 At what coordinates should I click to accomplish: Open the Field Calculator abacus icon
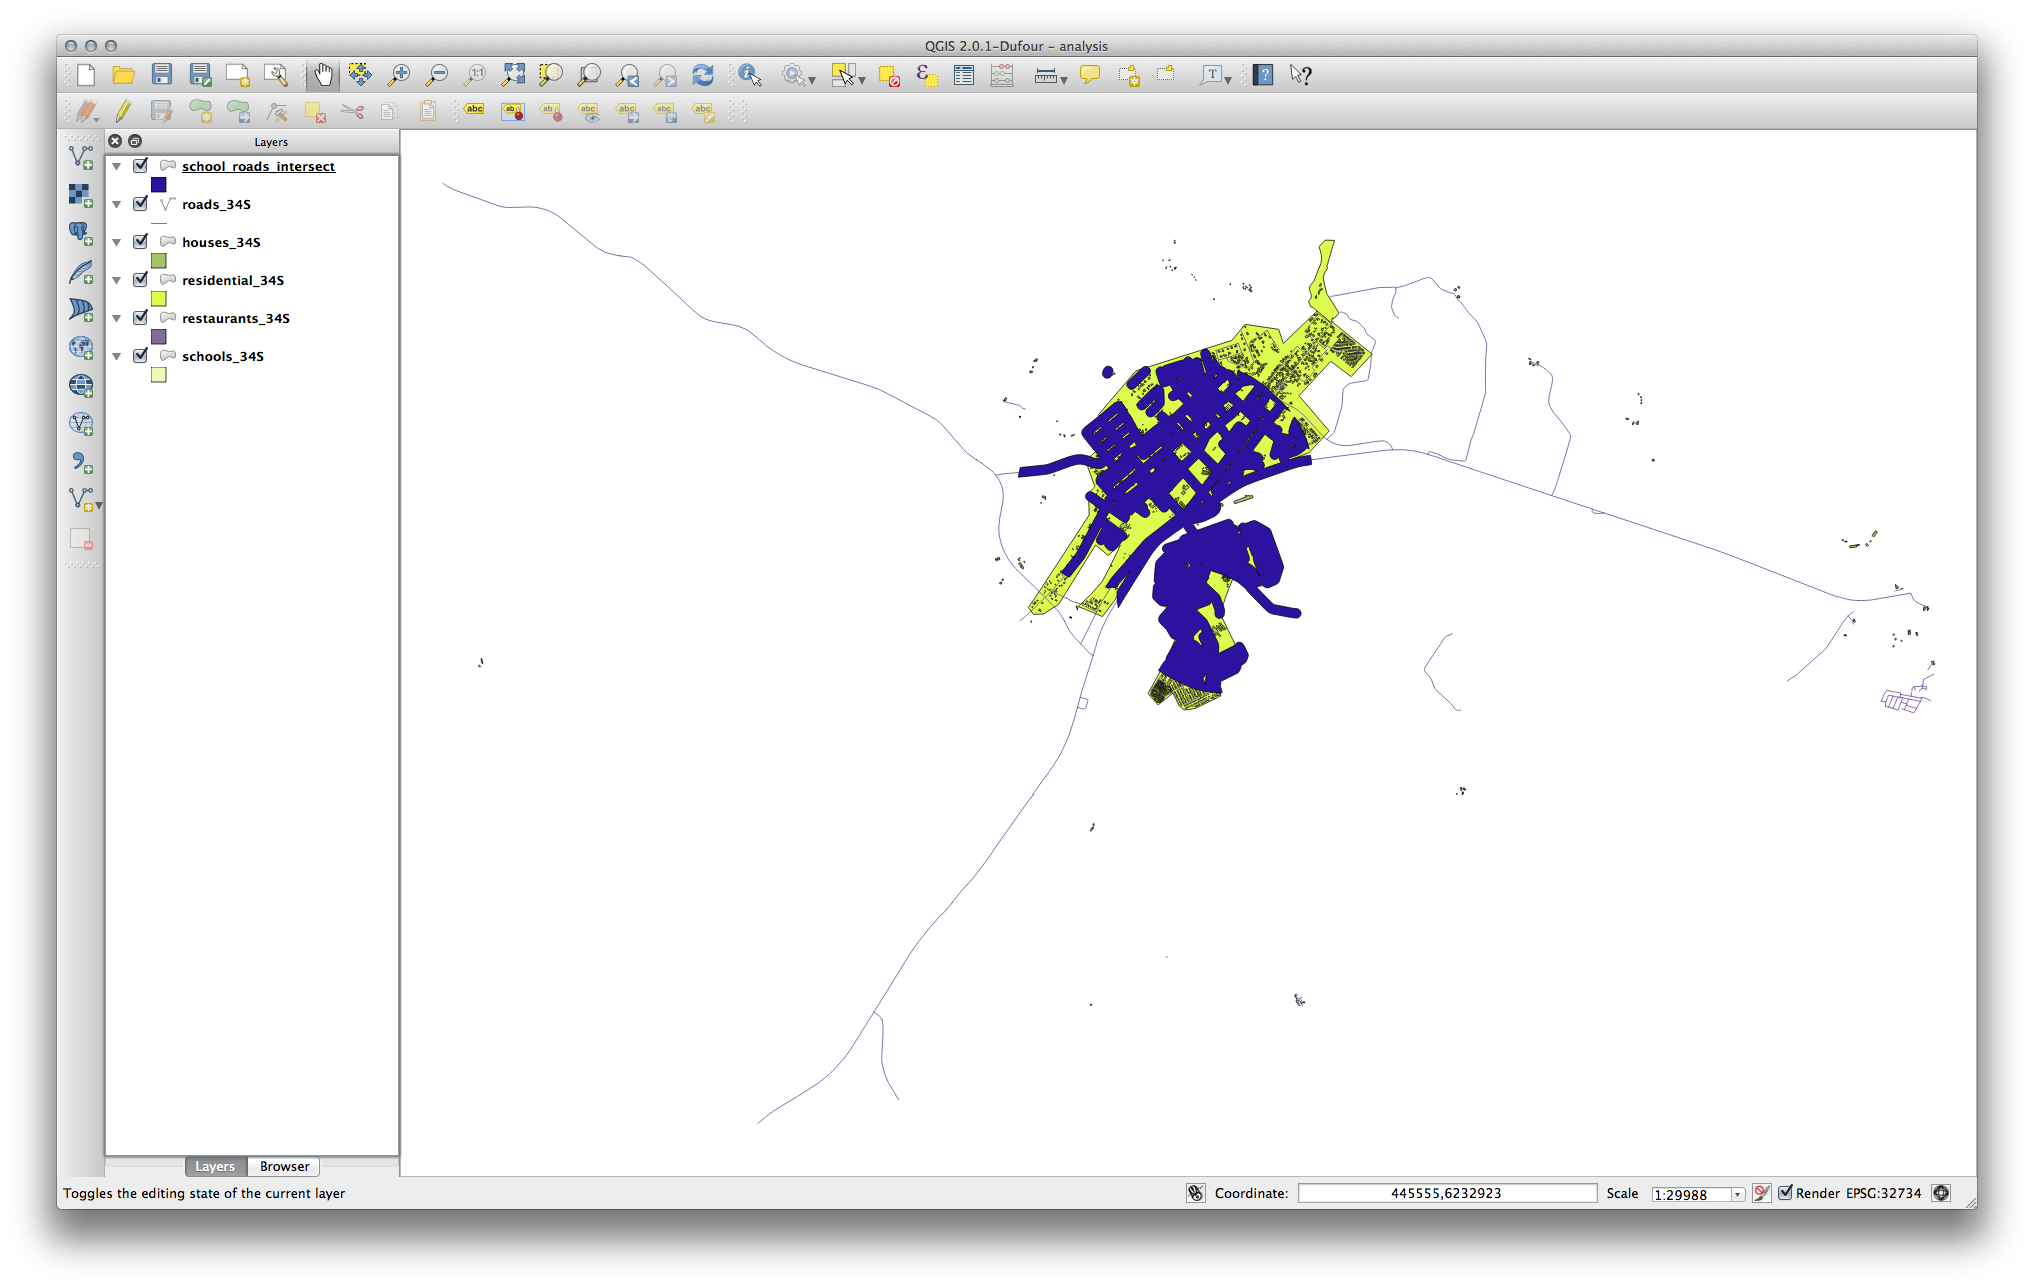pos(1002,75)
